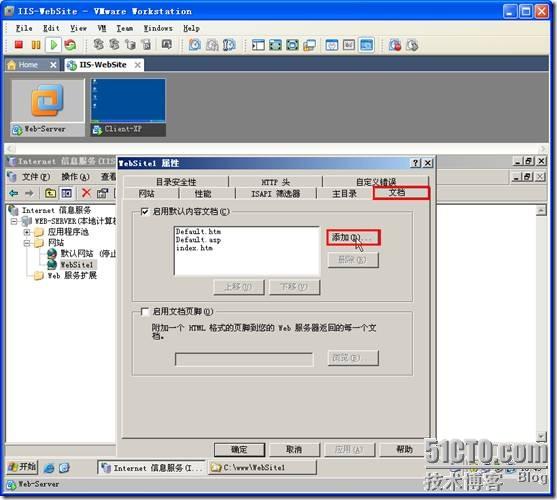The height and width of the screenshot is (500, 557).
Task: Click the red X delete icon
Action: [86, 193]
